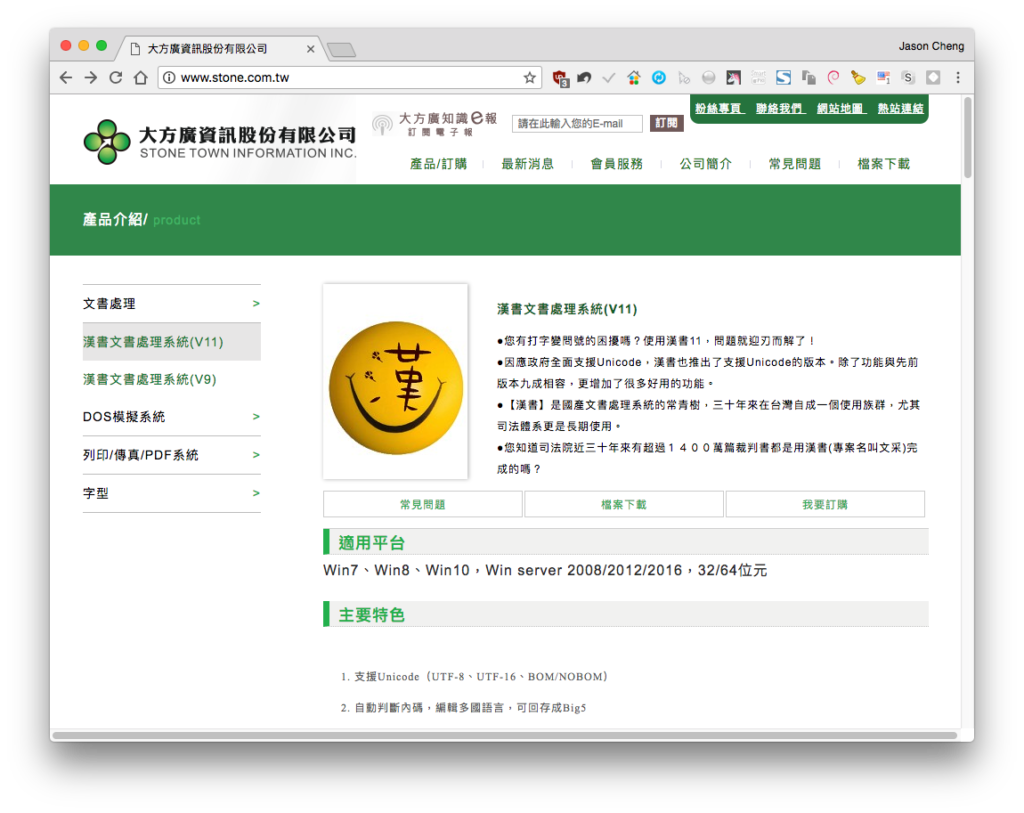Open a new tab button
The height and width of the screenshot is (813, 1024).
341,50
